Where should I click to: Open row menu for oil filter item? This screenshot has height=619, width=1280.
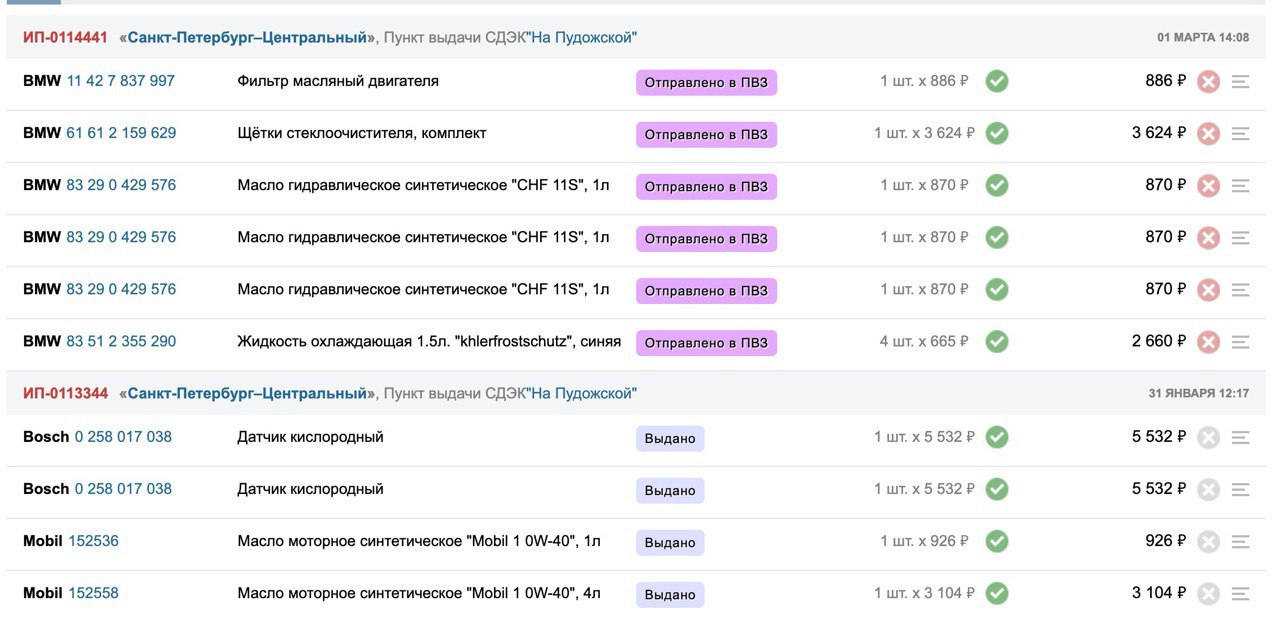[x=1241, y=82]
